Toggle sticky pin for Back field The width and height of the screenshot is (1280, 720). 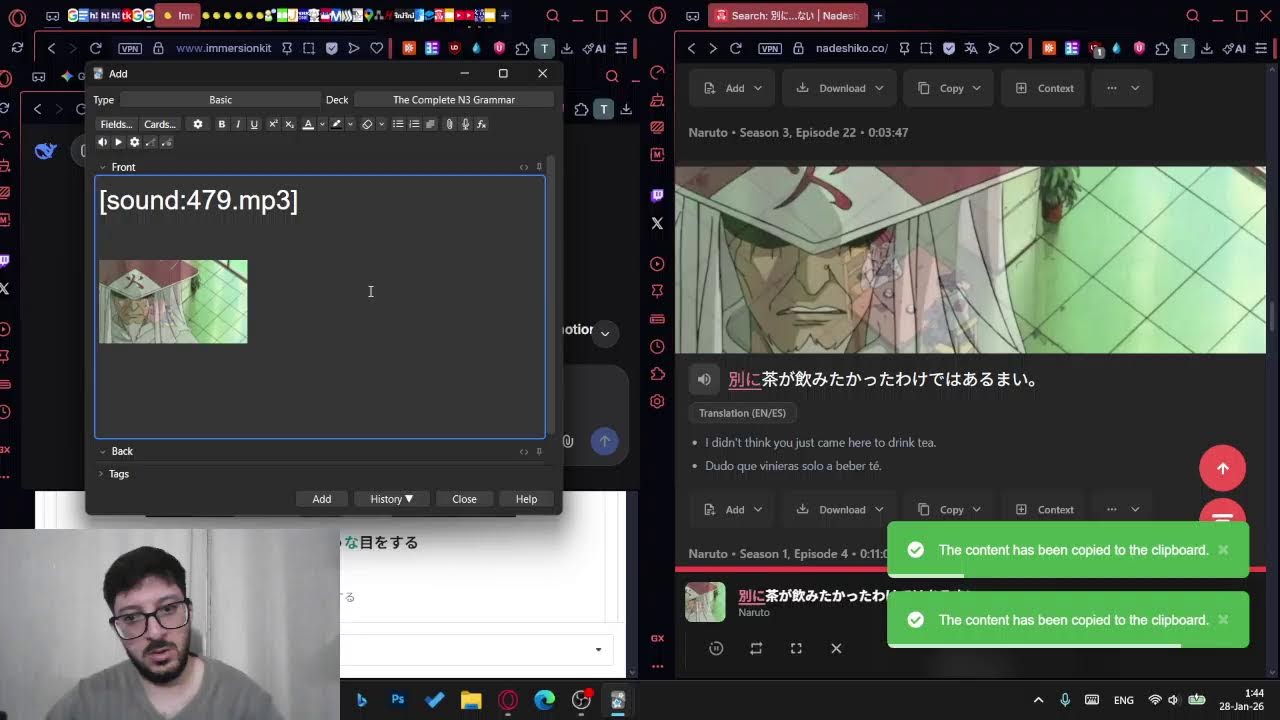tap(539, 451)
